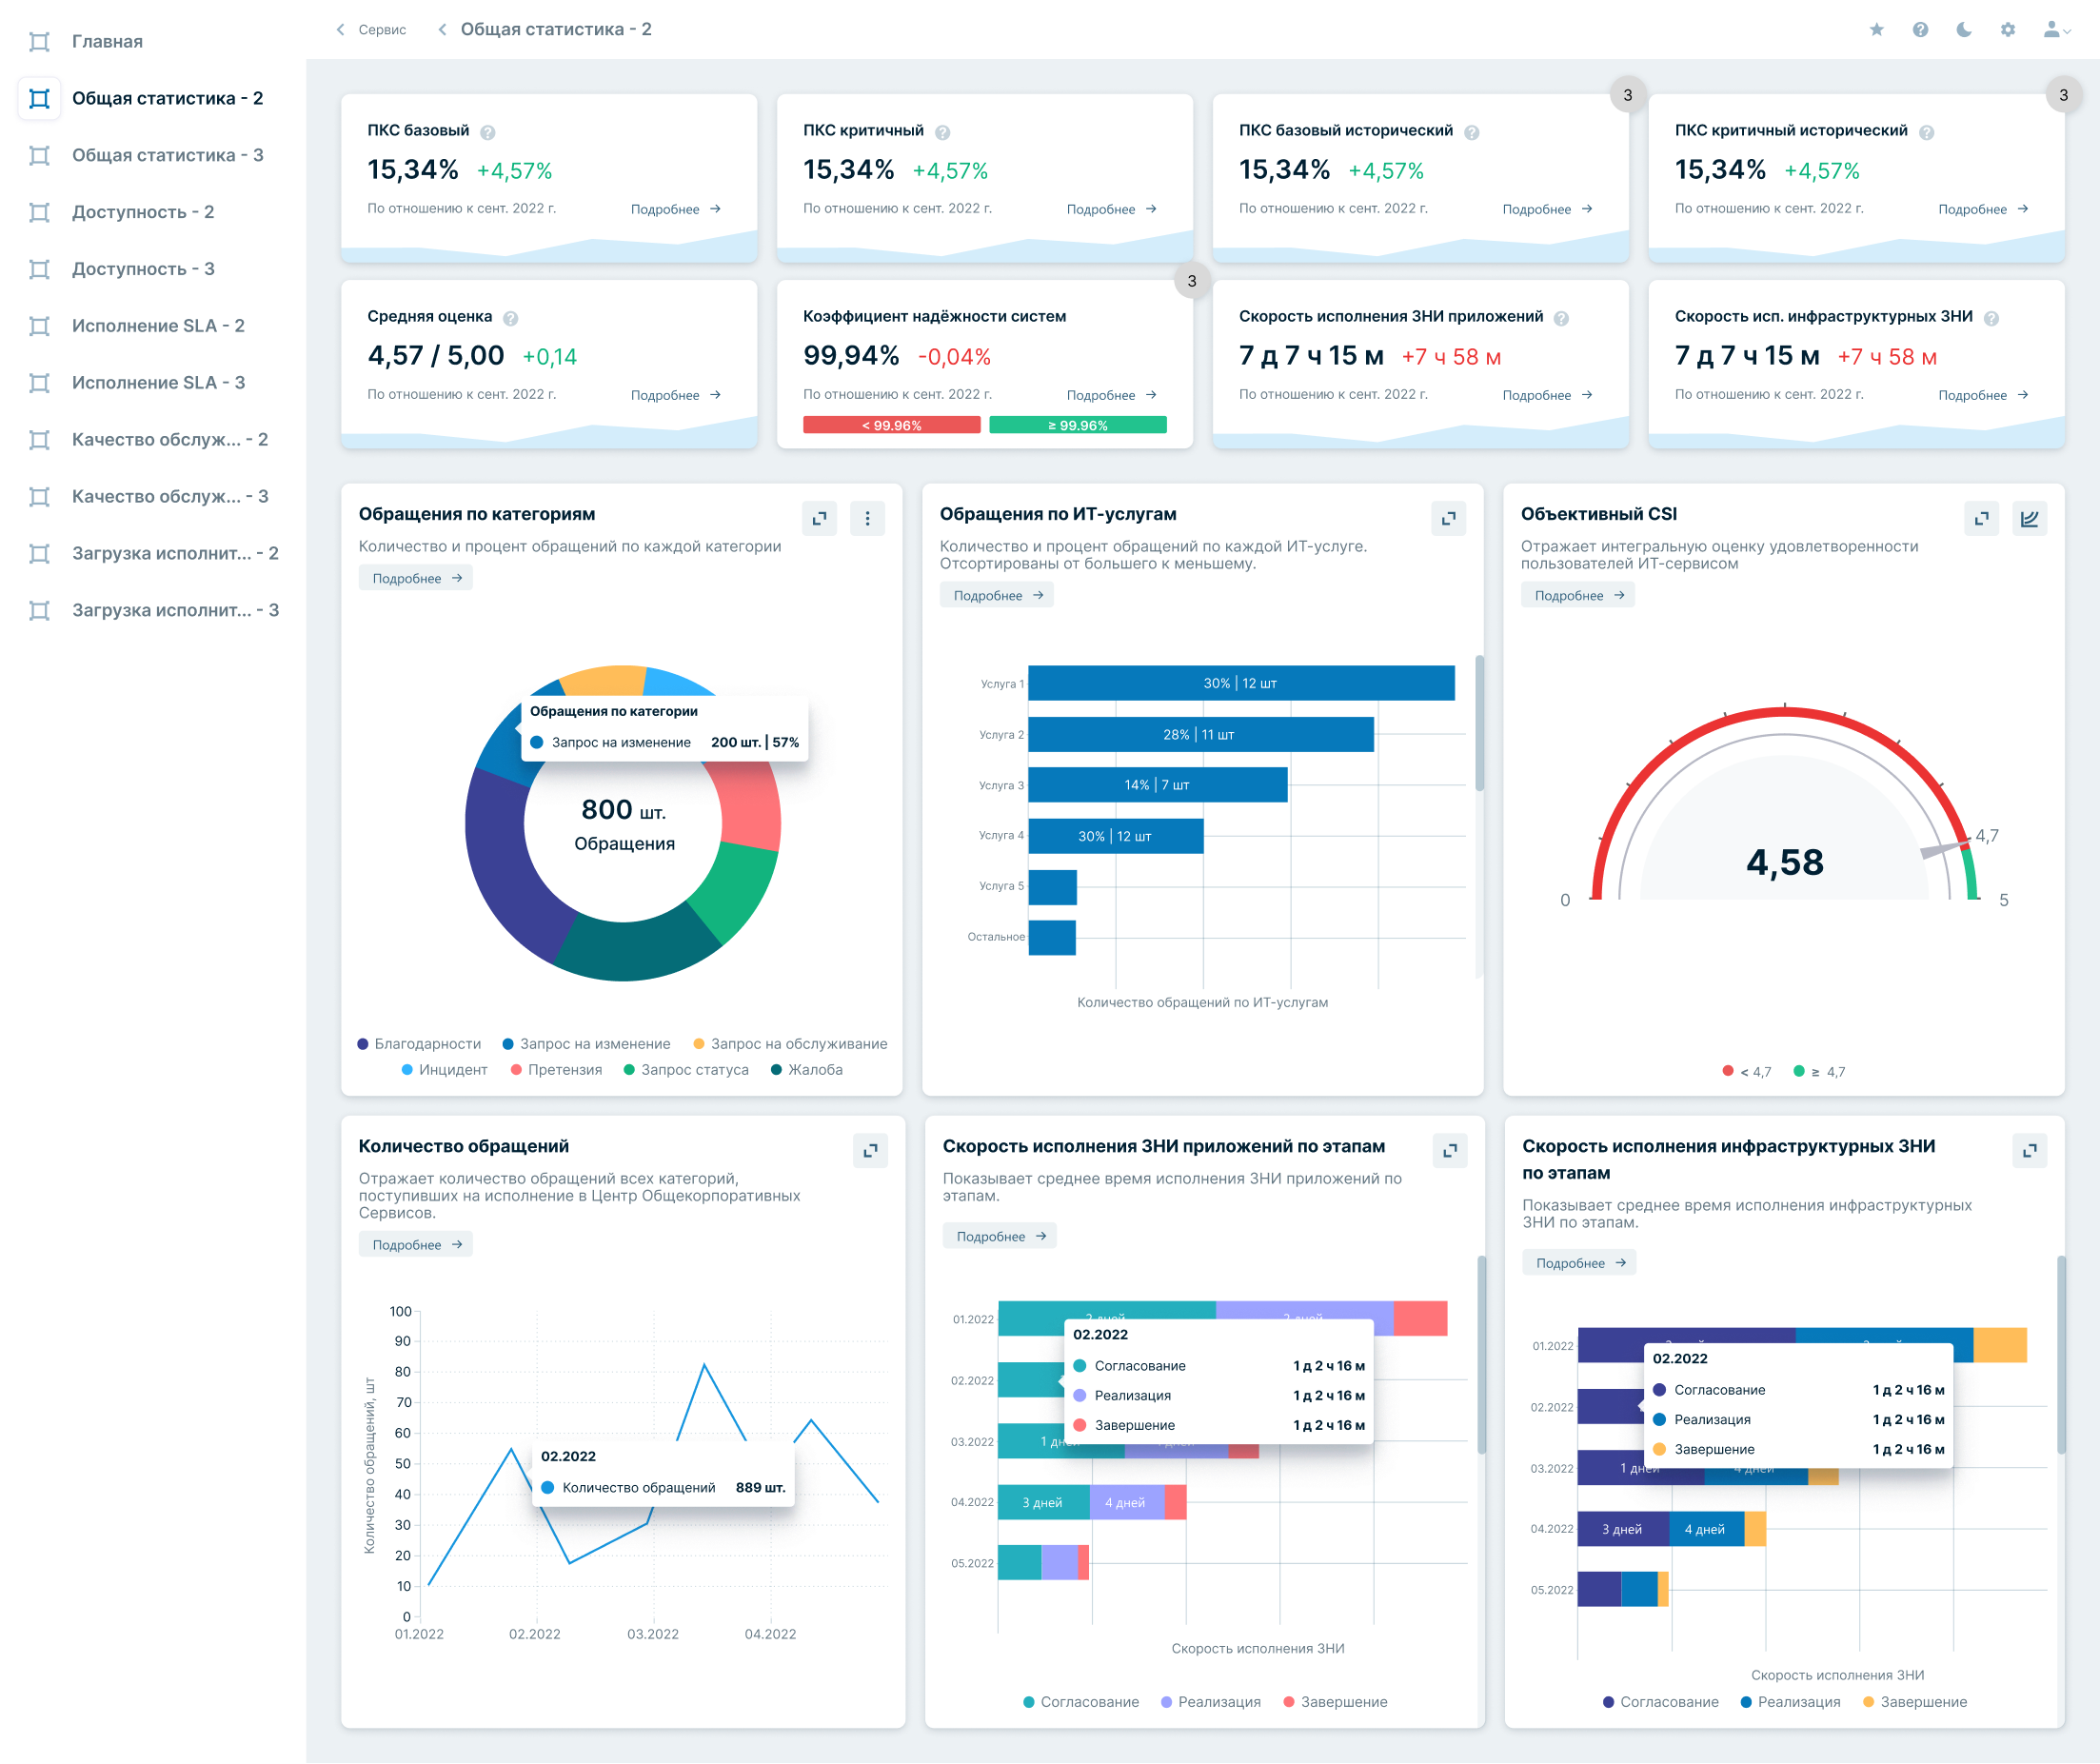Expand the Обращения по категориям chart
The height and width of the screenshot is (1764, 2100).
(x=819, y=518)
